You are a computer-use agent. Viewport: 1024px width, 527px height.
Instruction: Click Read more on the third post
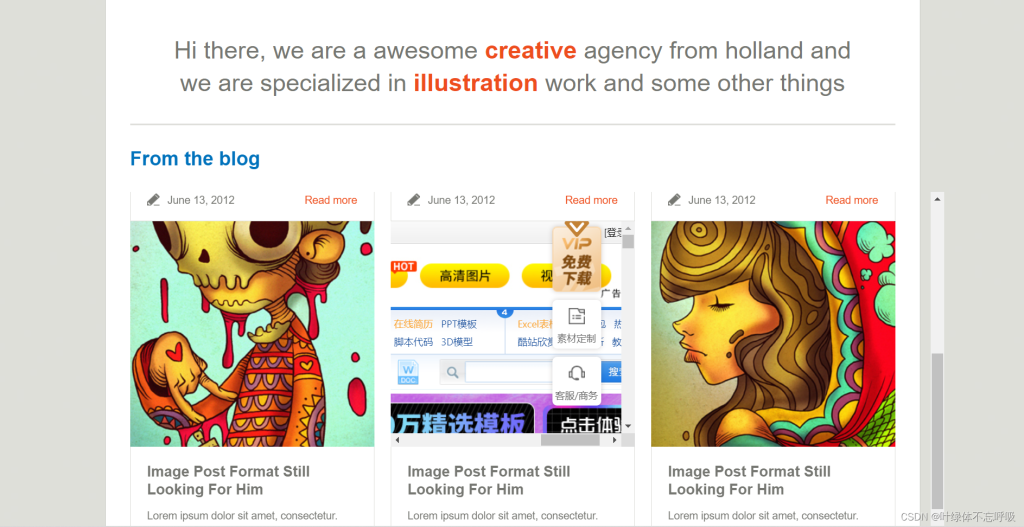pos(852,200)
